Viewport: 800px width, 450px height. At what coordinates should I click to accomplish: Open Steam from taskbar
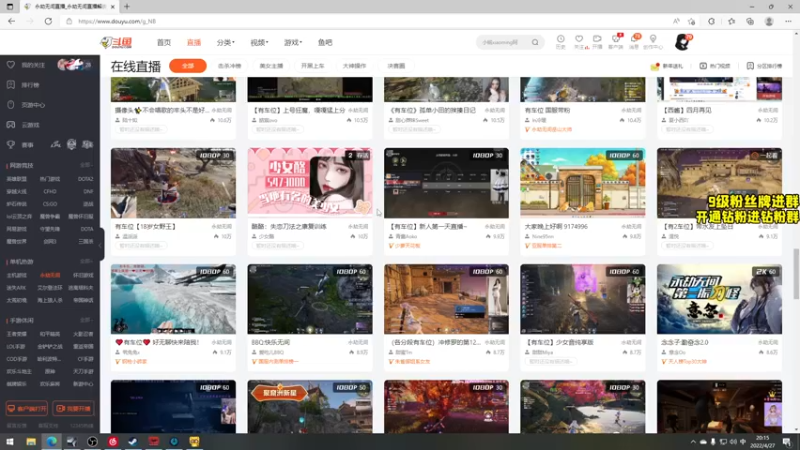133,441
